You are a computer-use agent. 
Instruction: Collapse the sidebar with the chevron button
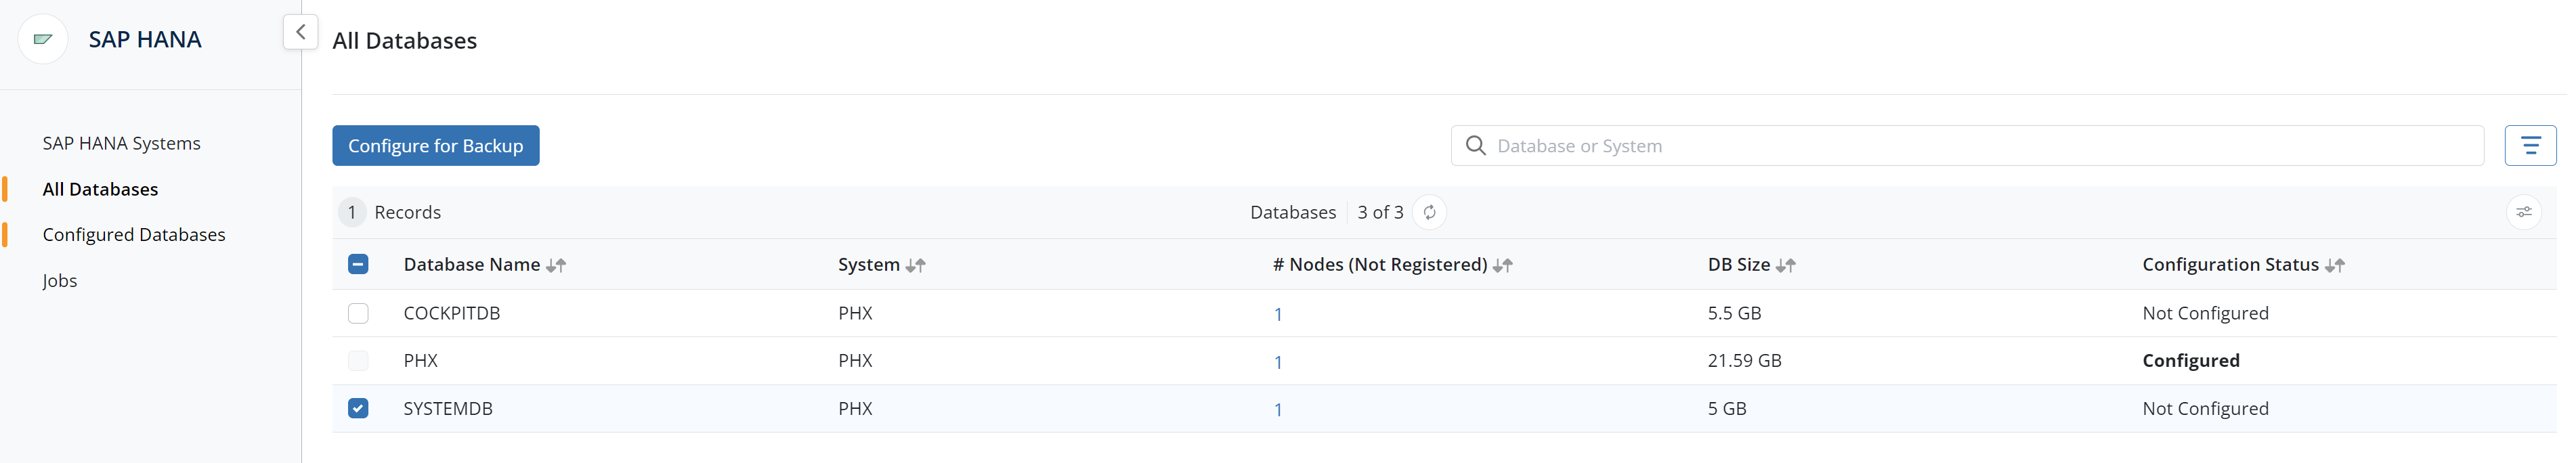[x=300, y=32]
